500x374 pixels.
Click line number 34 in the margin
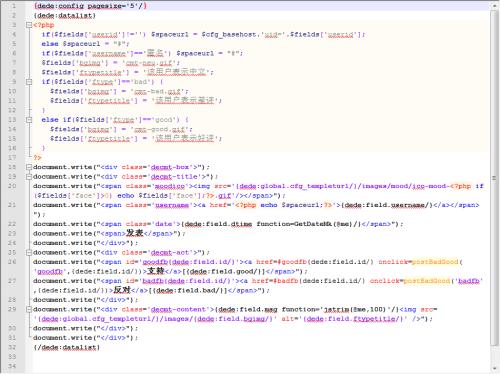click(x=12, y=366)
